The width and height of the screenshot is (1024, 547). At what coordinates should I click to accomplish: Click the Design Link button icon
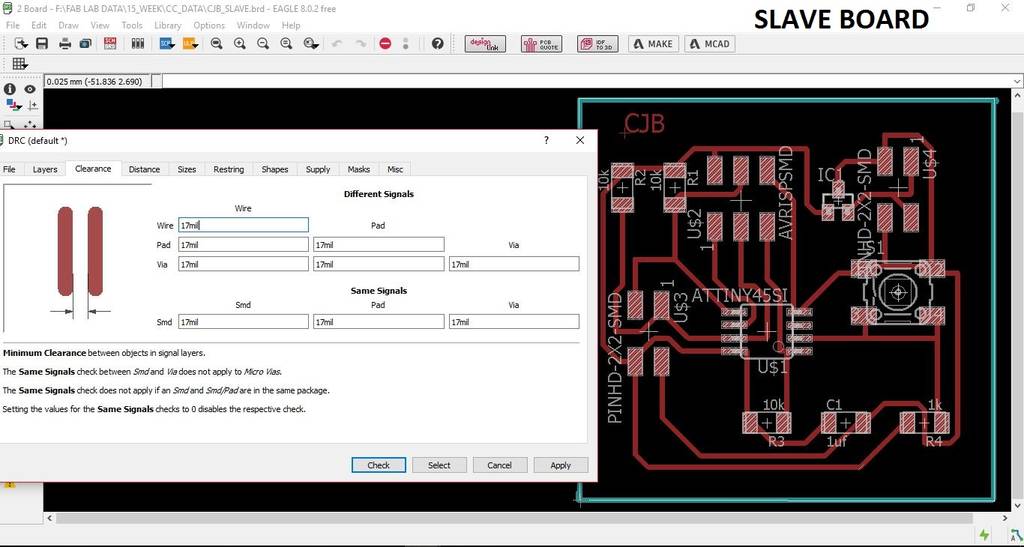(x=485, y=44)
